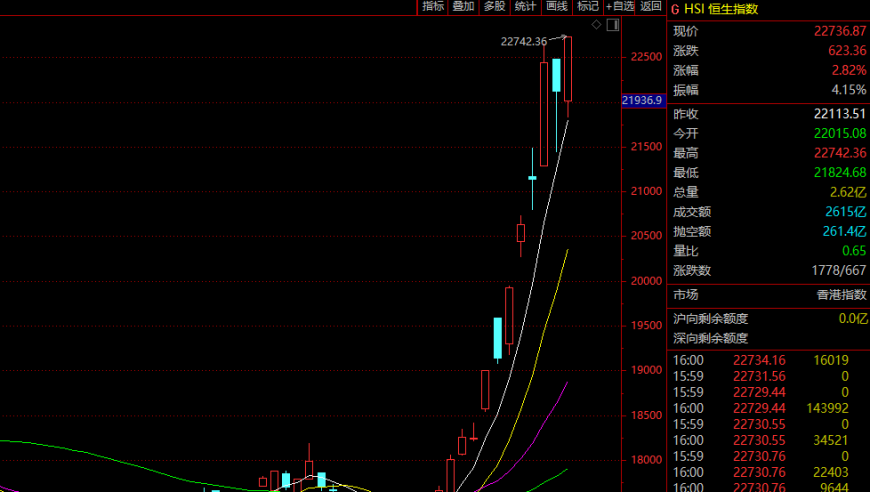This screenshot has height=492, width=870.
Task: Click the 昨收 value 22113.51
Action: 840,114
